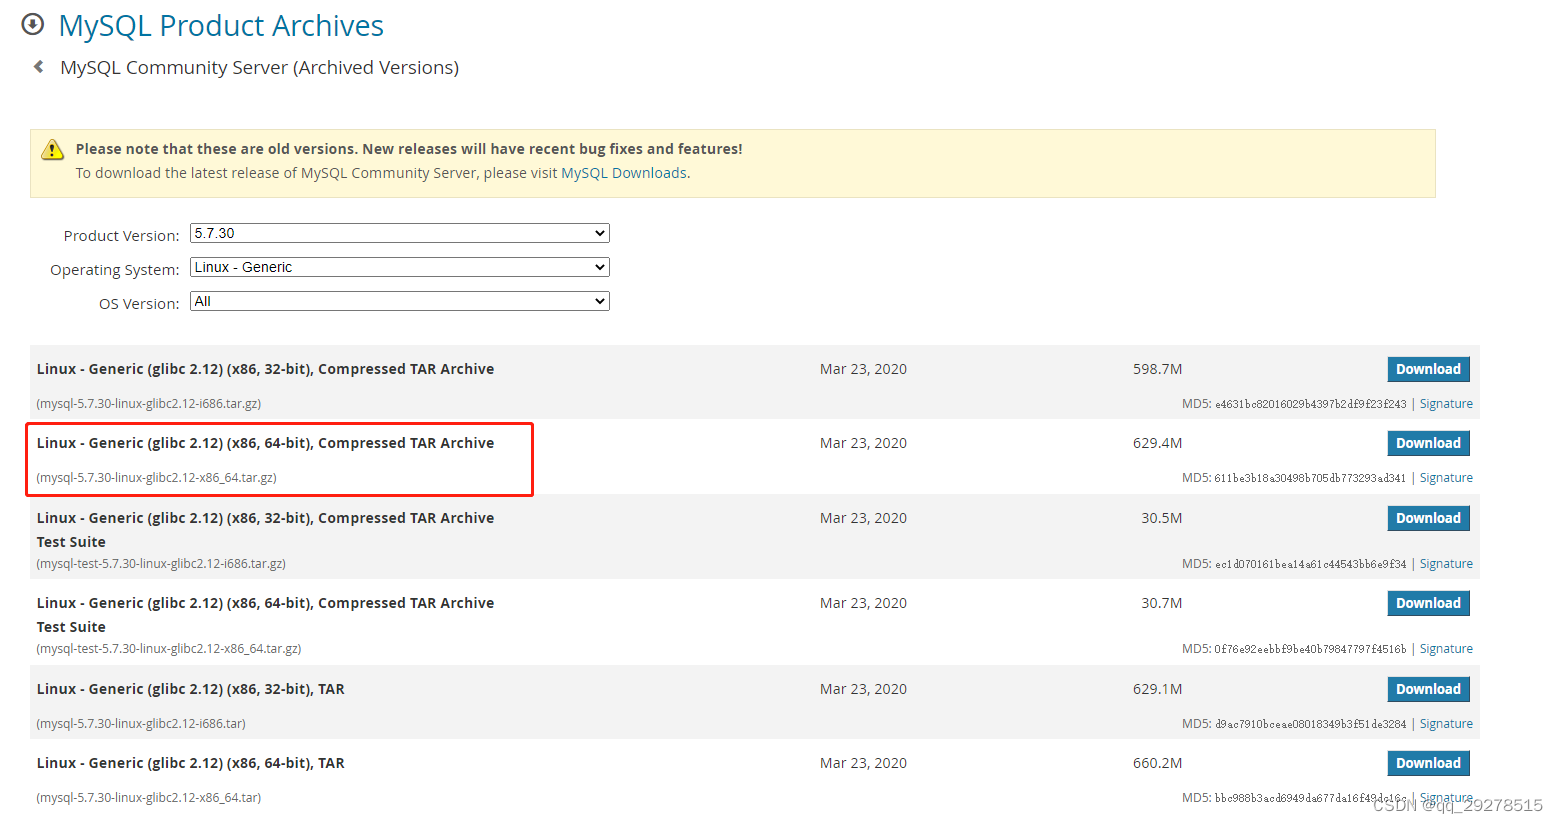Screen dimensions: 1558x823
Task: Download the 32-bit Test Suite archive (30.5M)
Action: tap(1428, 518)
